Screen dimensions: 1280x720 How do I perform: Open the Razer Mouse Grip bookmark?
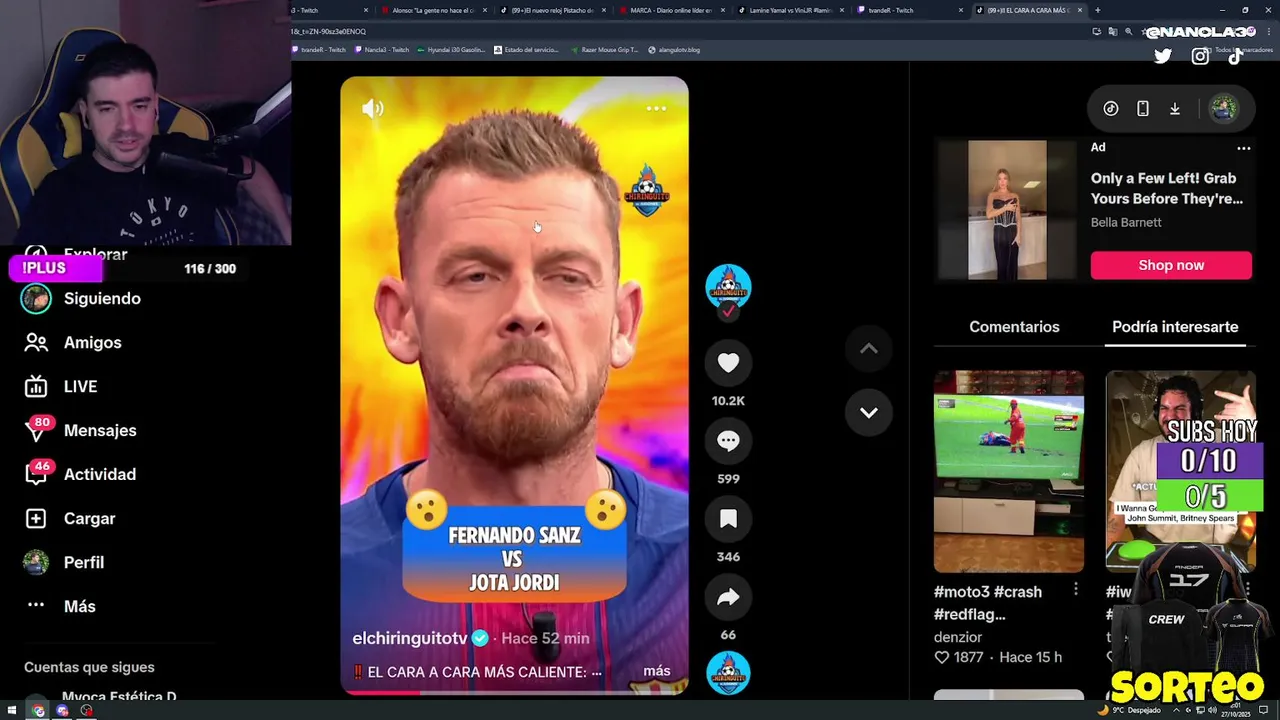click(x=606, y=49)
